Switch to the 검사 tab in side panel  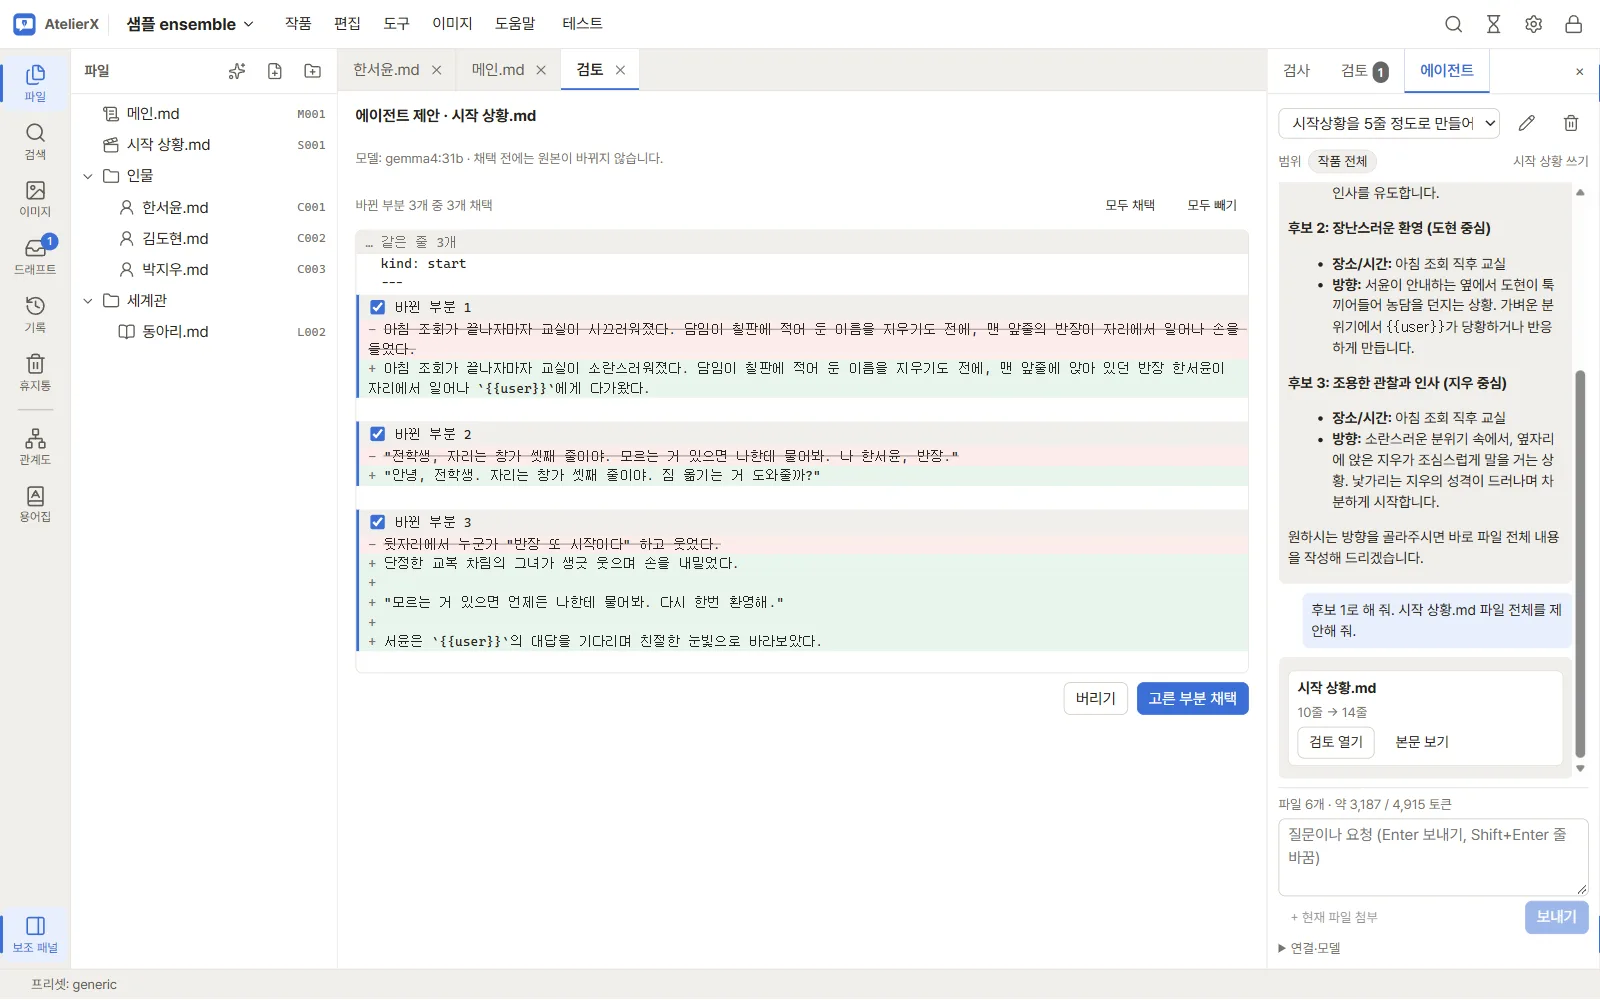tap(1297, 70)
